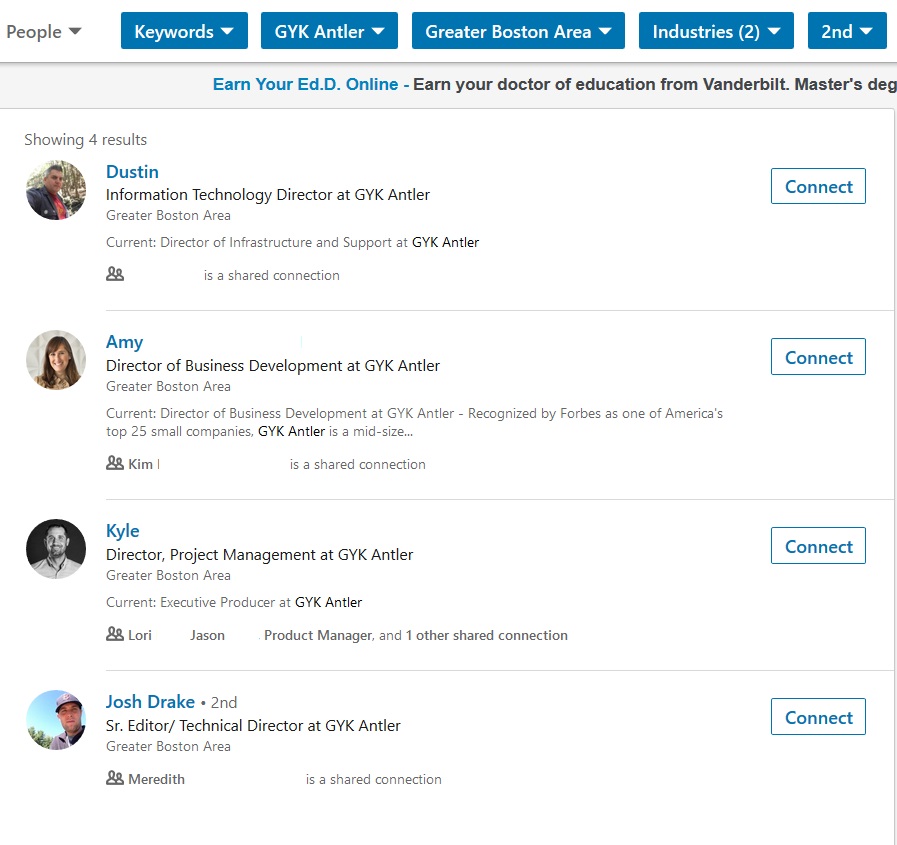897x845 pixels.
Task: Expand the GYK Antler company filter
Action: 329,32
